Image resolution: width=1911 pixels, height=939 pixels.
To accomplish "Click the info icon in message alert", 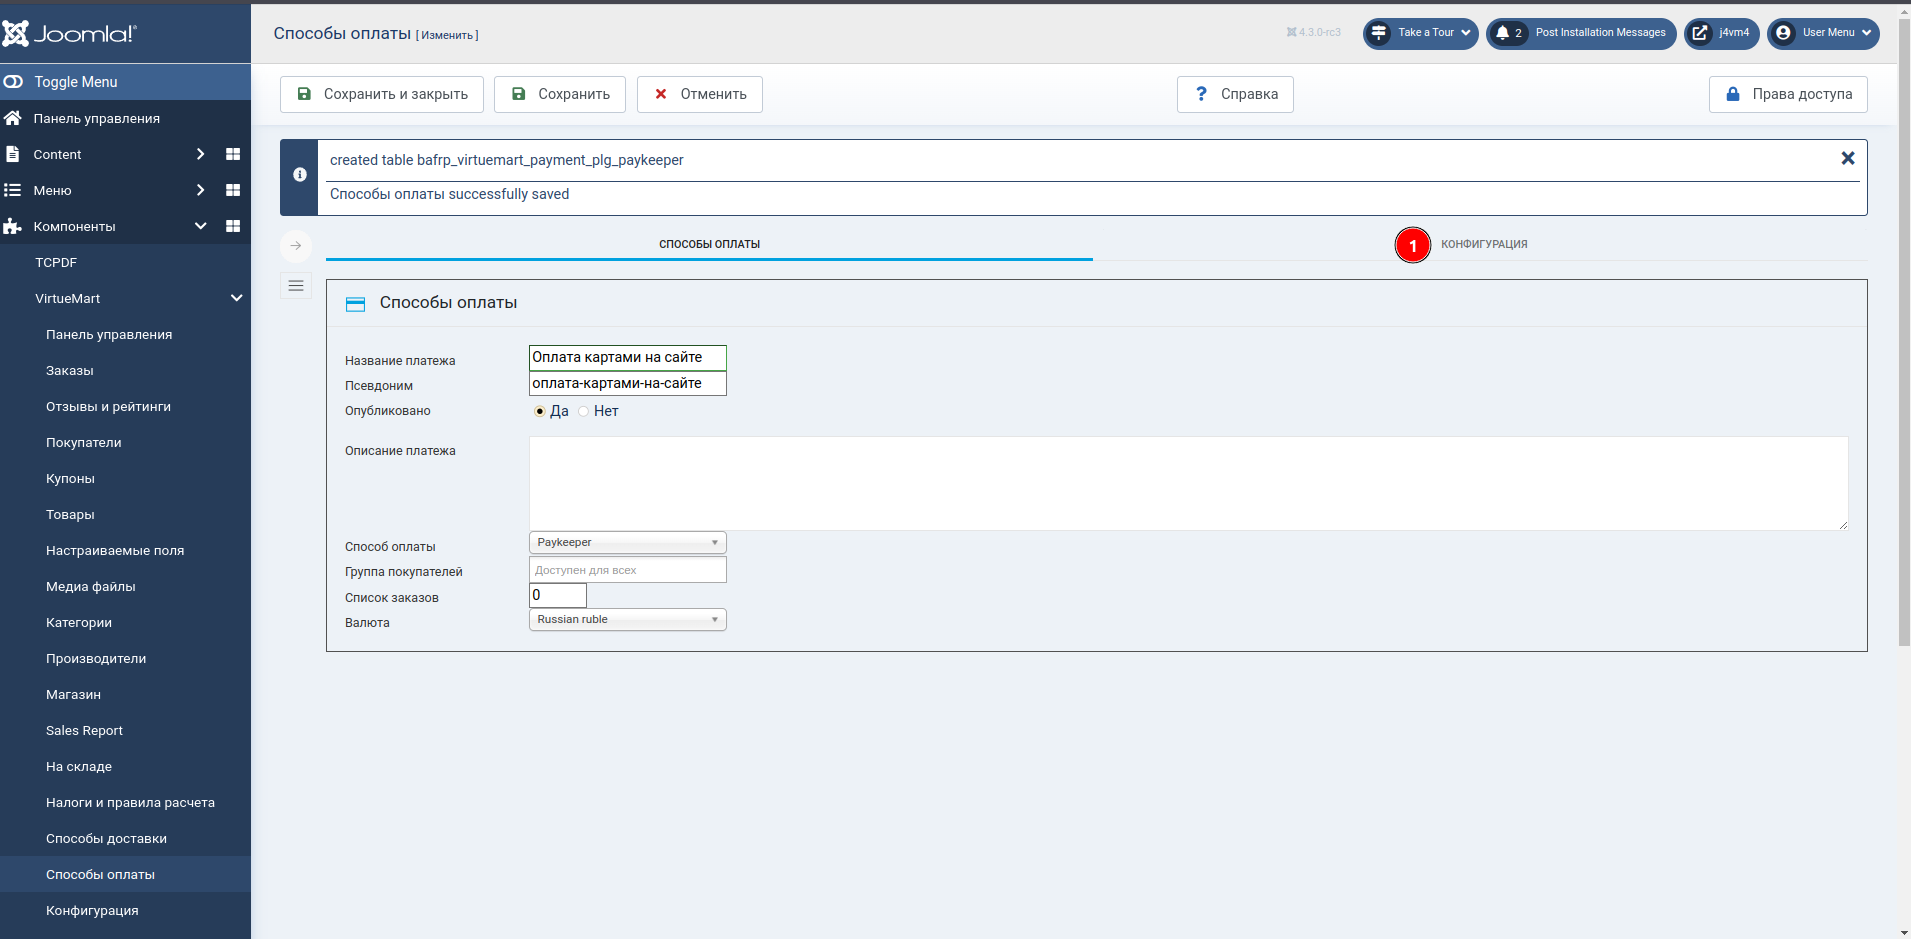I will (x=299, y=174).
